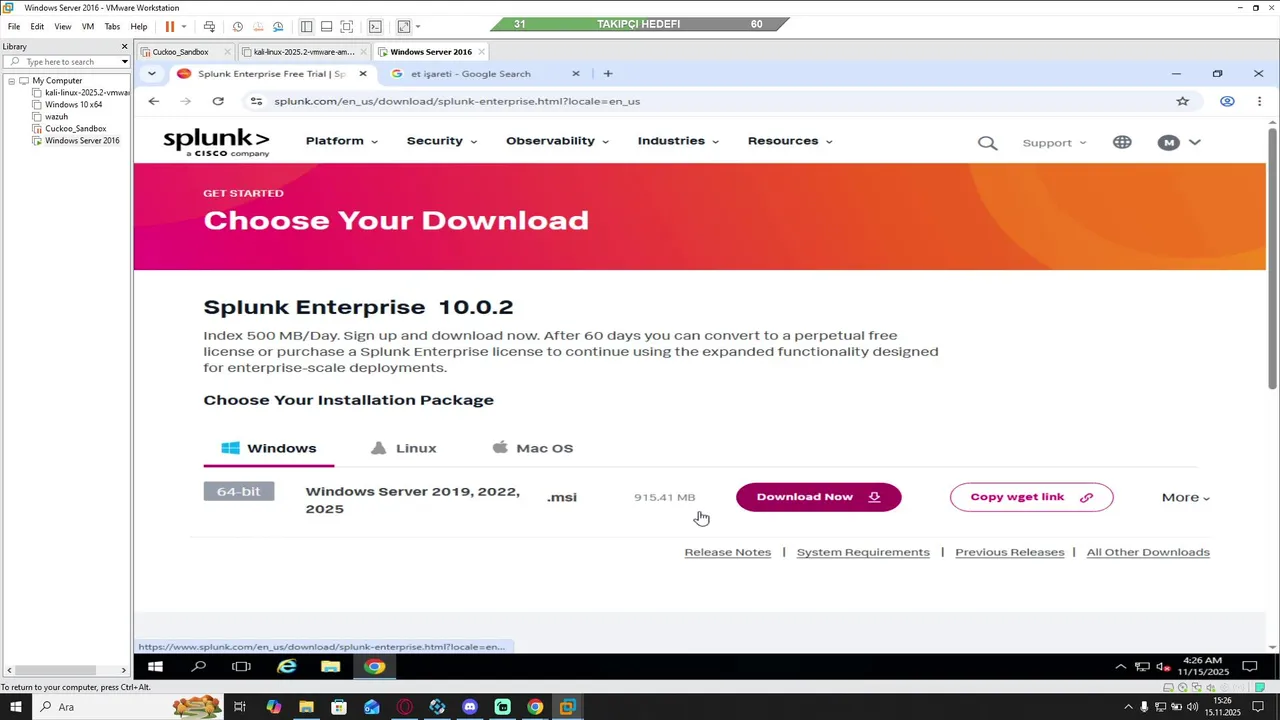The height and width of the screenshot is (720, 1280).
Task: Close the Library panel with its X
Action: coord(125,46)
